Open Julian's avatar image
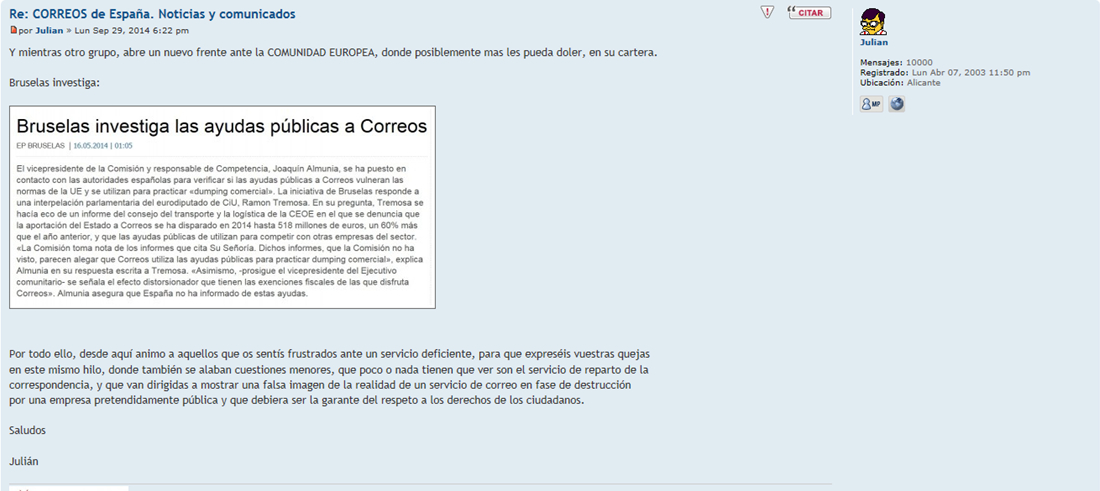 [873, 22]
